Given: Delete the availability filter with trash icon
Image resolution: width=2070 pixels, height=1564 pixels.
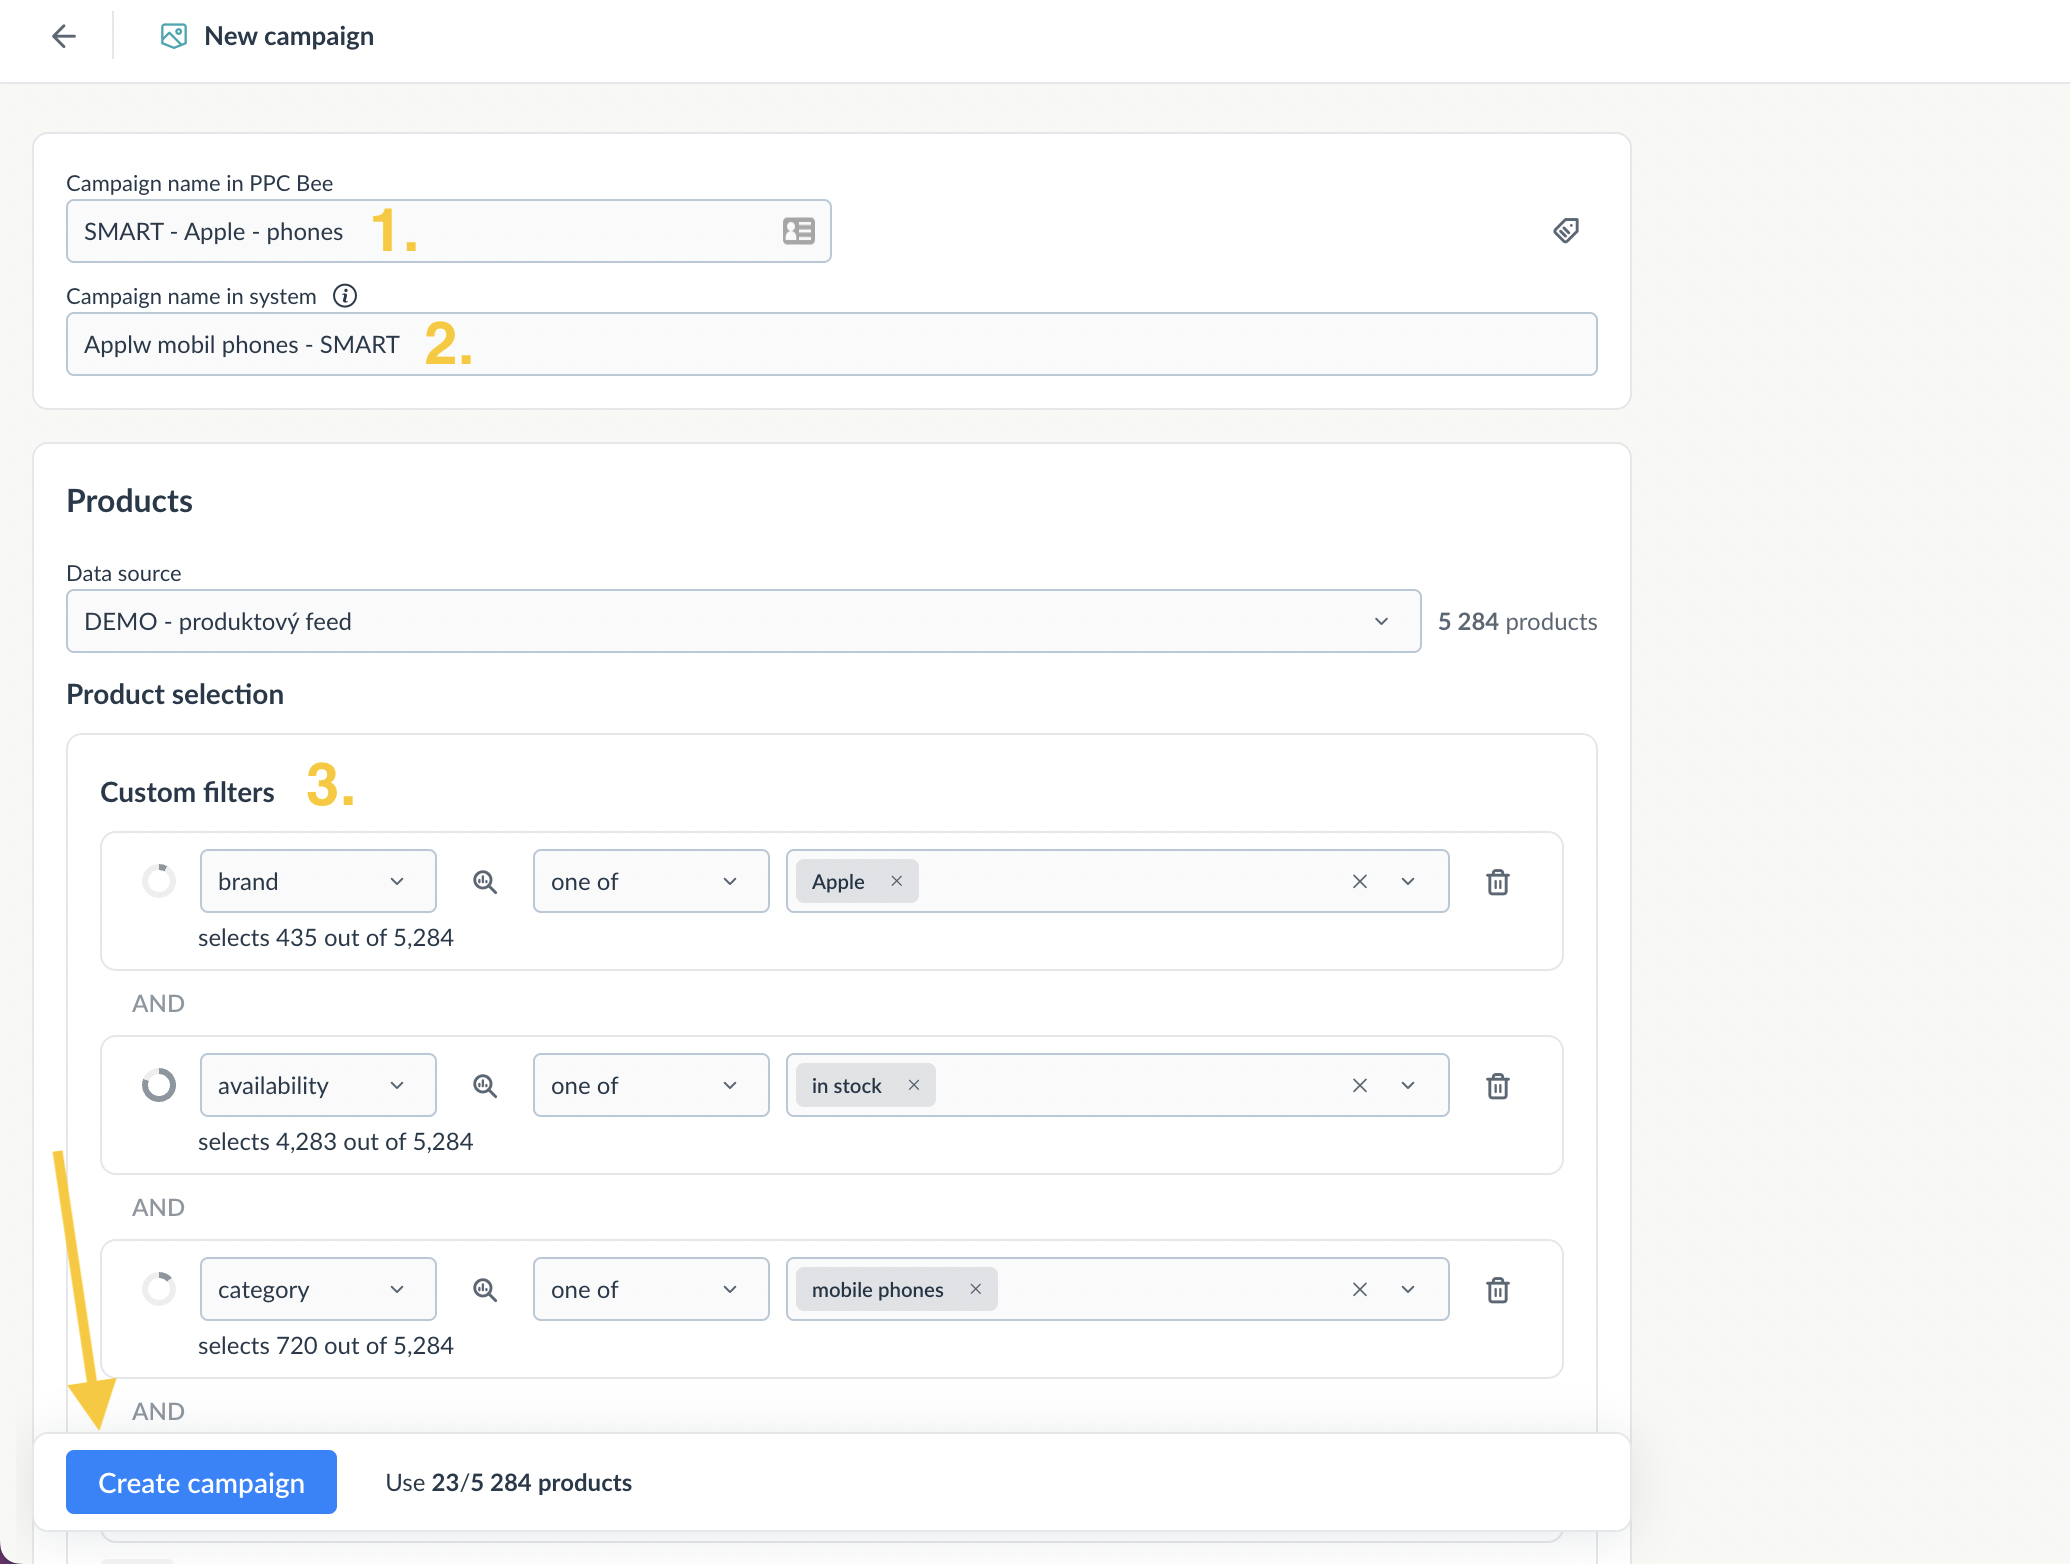Looking at the screenshot, I should tap(1497, 1085).
